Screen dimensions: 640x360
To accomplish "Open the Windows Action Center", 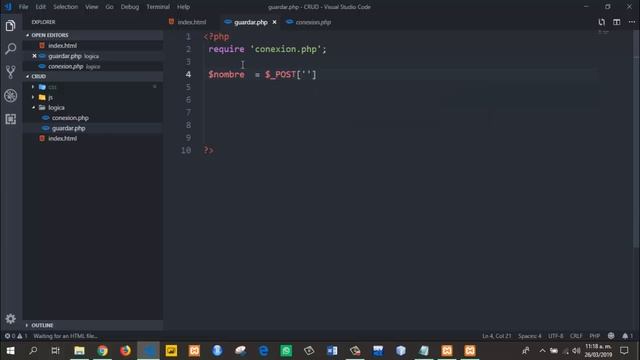I will click(x=624, y=351).
